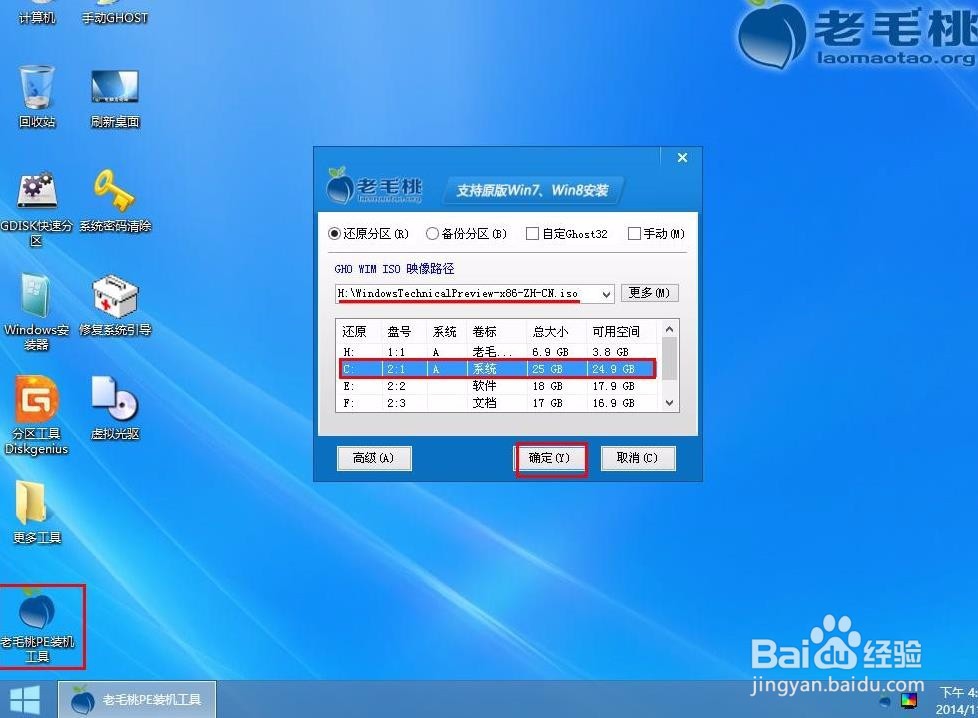The height and width of the screenshot is (718, 978).
Task: Launch GDISK快速分区 tool icon
Action: [37, 208]
